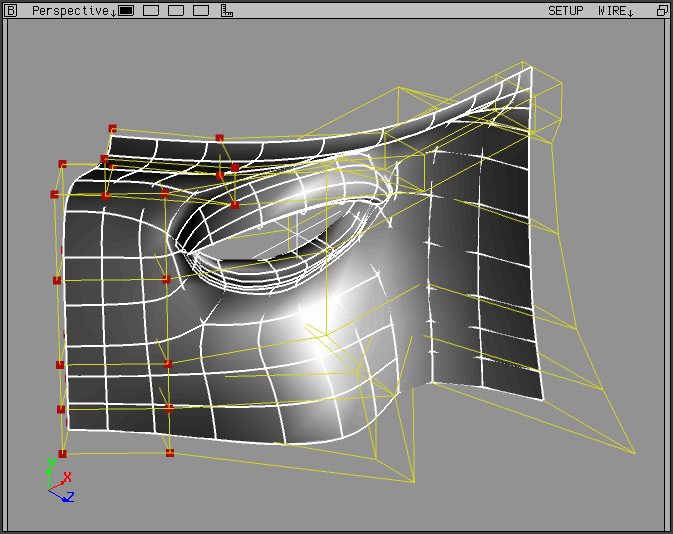Click the restore window icon beside WIRE
The height and width of the screenshot is (534, 673).
click(x=661, y=11)
